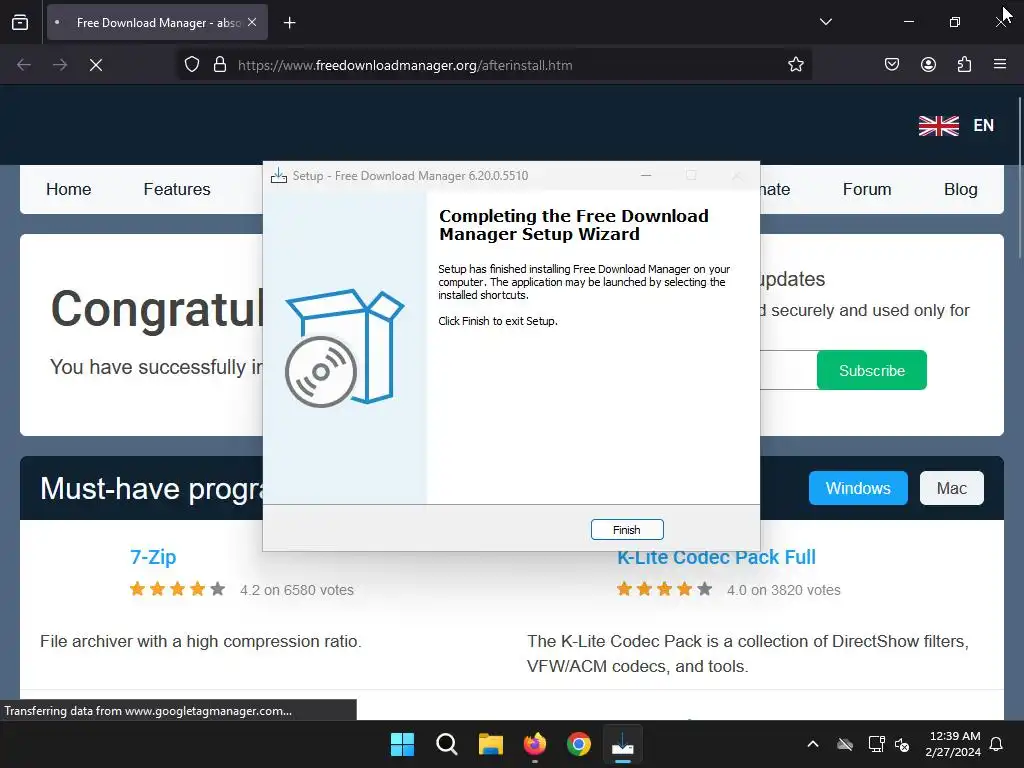Image resolution: width=1024 pixels, height=768 pixels.
Task: Switch to Firefox in taskbar
Action: pyautogui.click(x=535, y=744)
